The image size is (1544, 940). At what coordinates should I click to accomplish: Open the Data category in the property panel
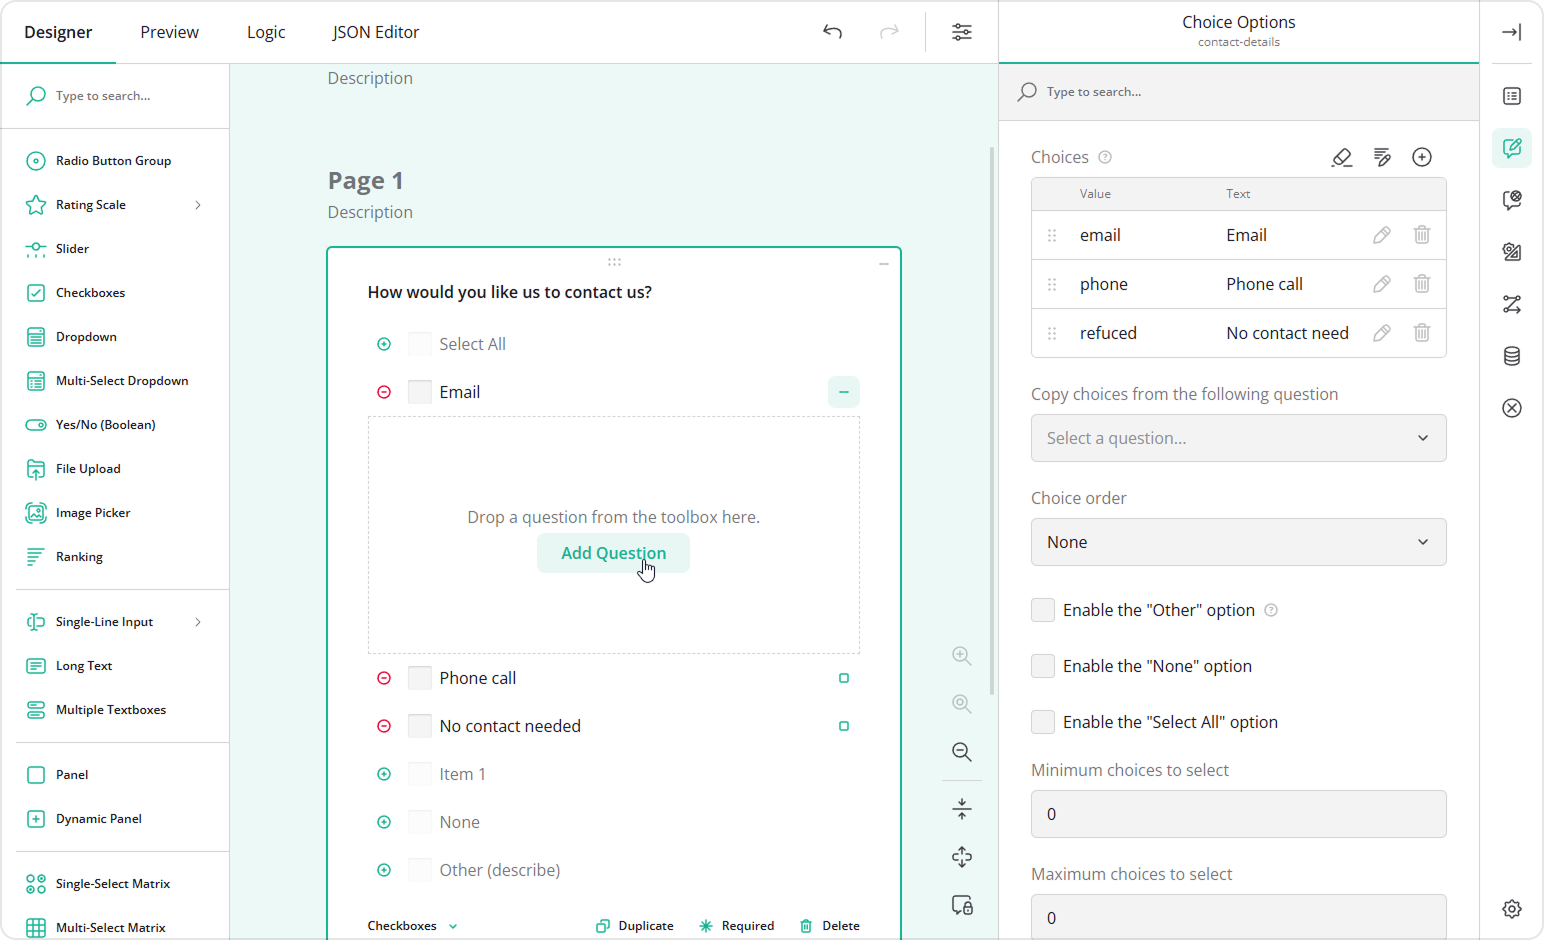click(x=1511, y=355)
